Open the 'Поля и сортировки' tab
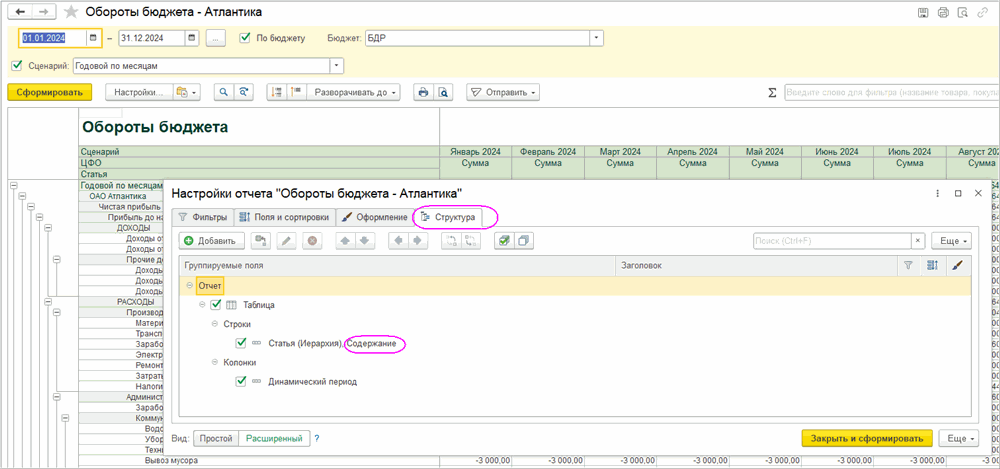The width and height of the screenshot is (1000, 469). [283, 216]
